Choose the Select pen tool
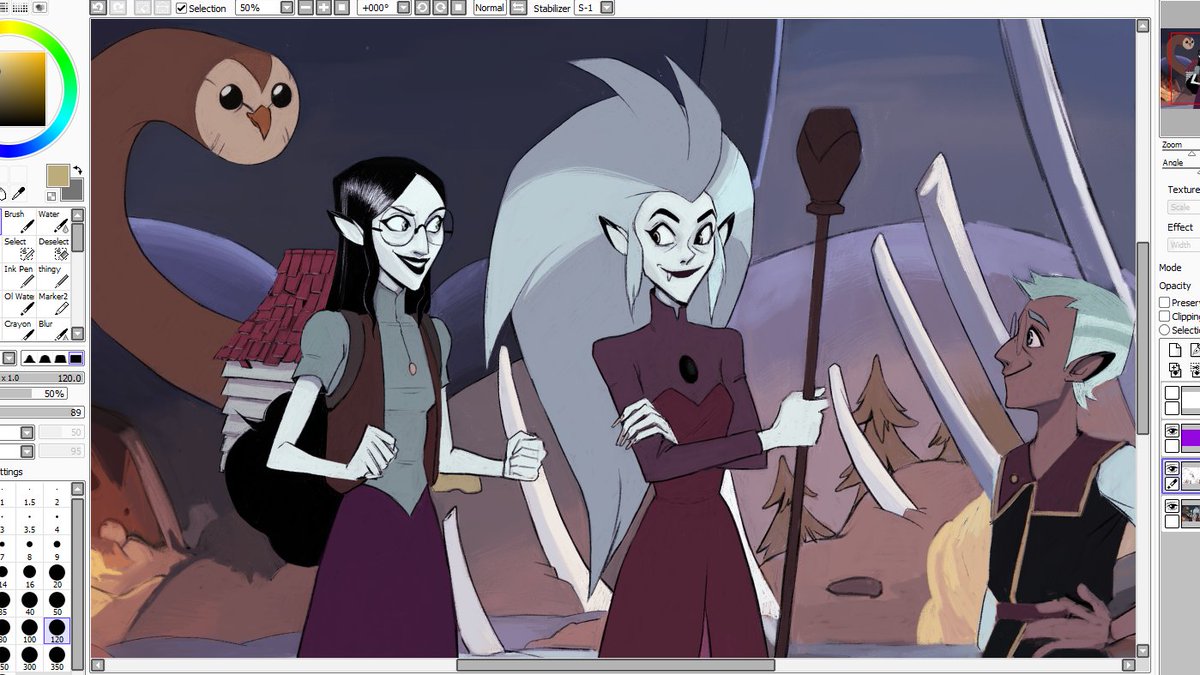The image size is (1200, 675). coord(19,248)
